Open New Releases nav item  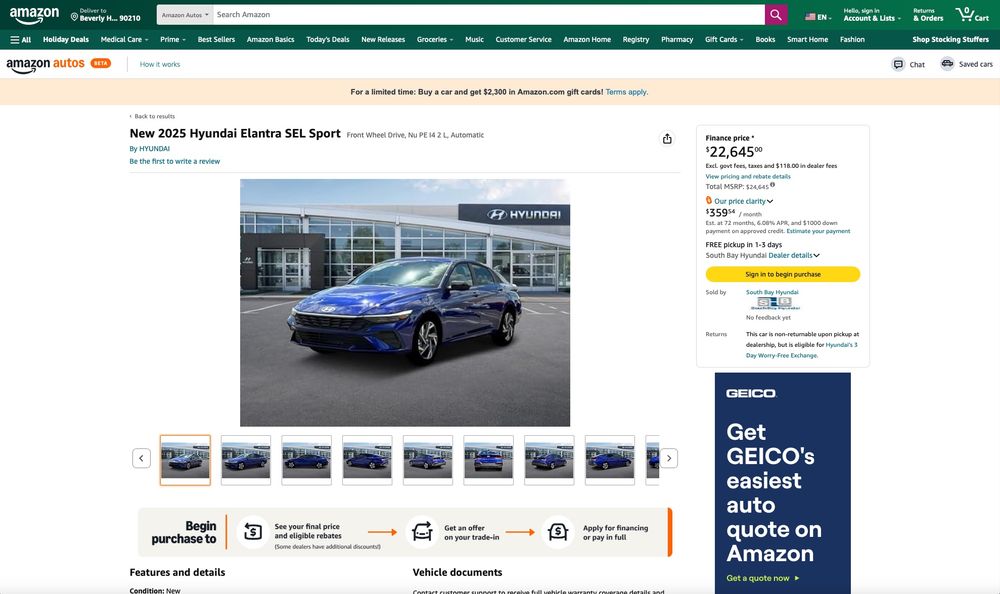coord(383,40)
